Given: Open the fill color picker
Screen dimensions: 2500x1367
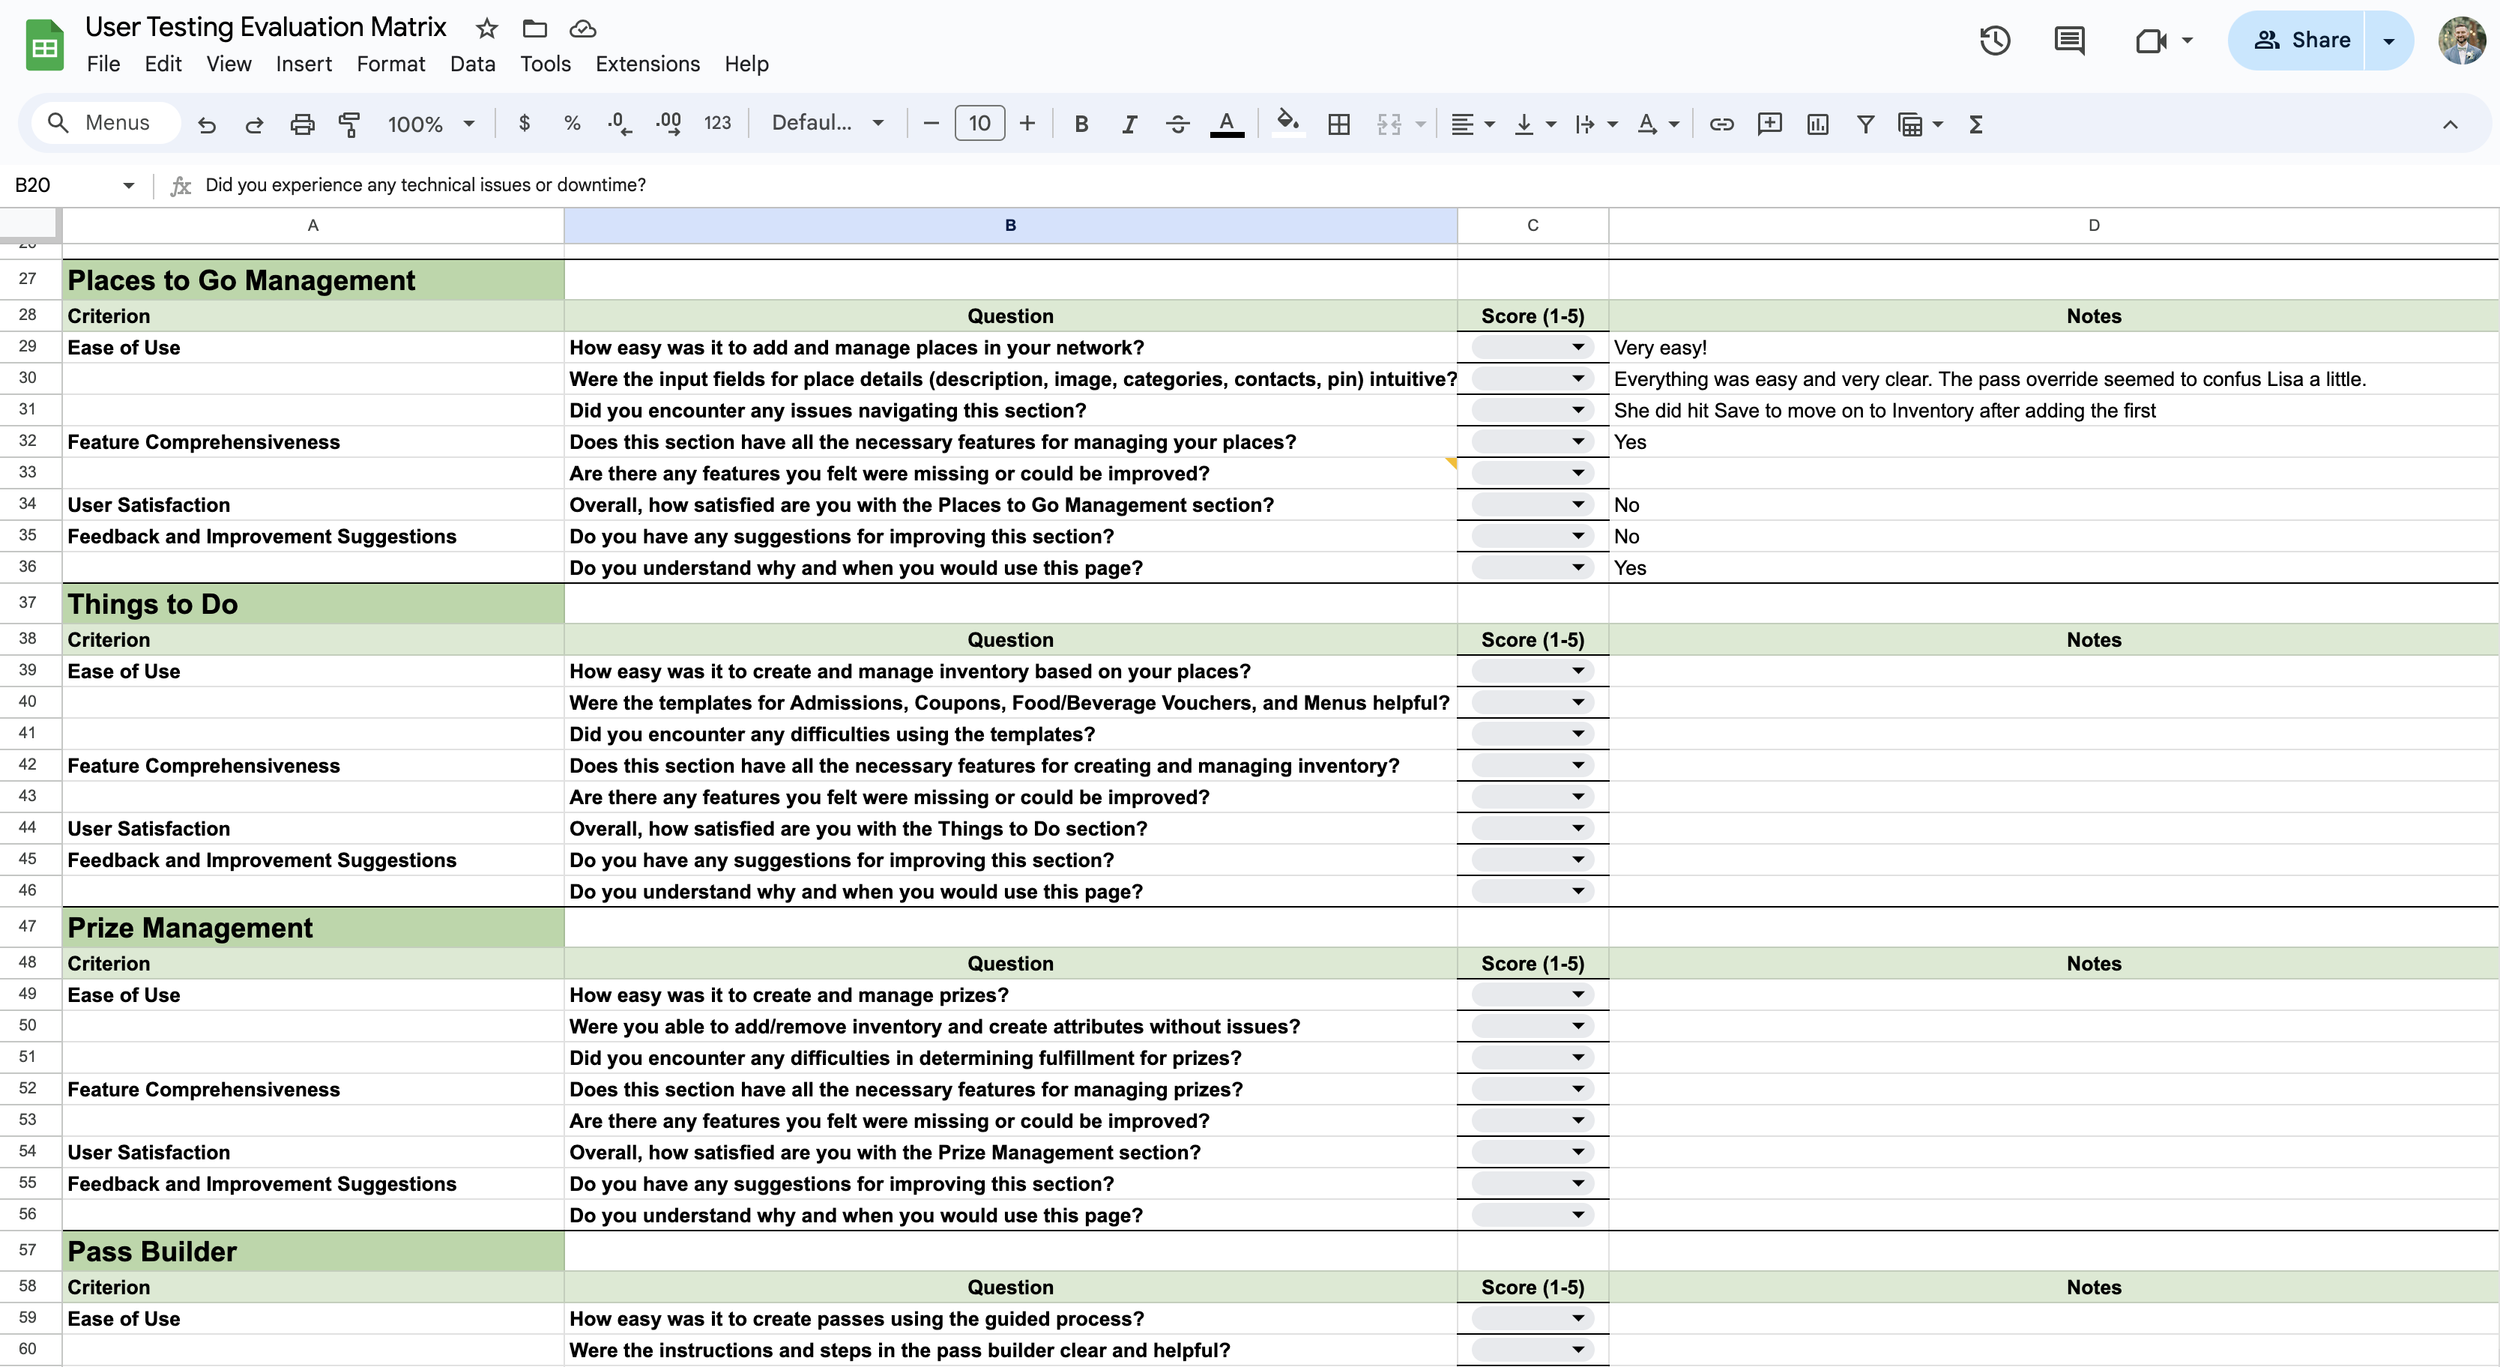Looking at the screenshot, I should tap(1288, 124).
